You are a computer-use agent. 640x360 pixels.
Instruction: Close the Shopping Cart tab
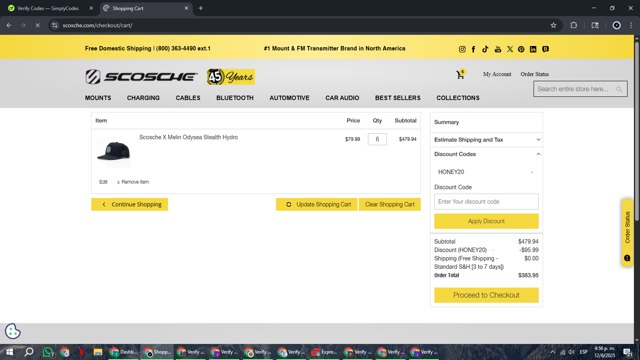tap(187, 8)
